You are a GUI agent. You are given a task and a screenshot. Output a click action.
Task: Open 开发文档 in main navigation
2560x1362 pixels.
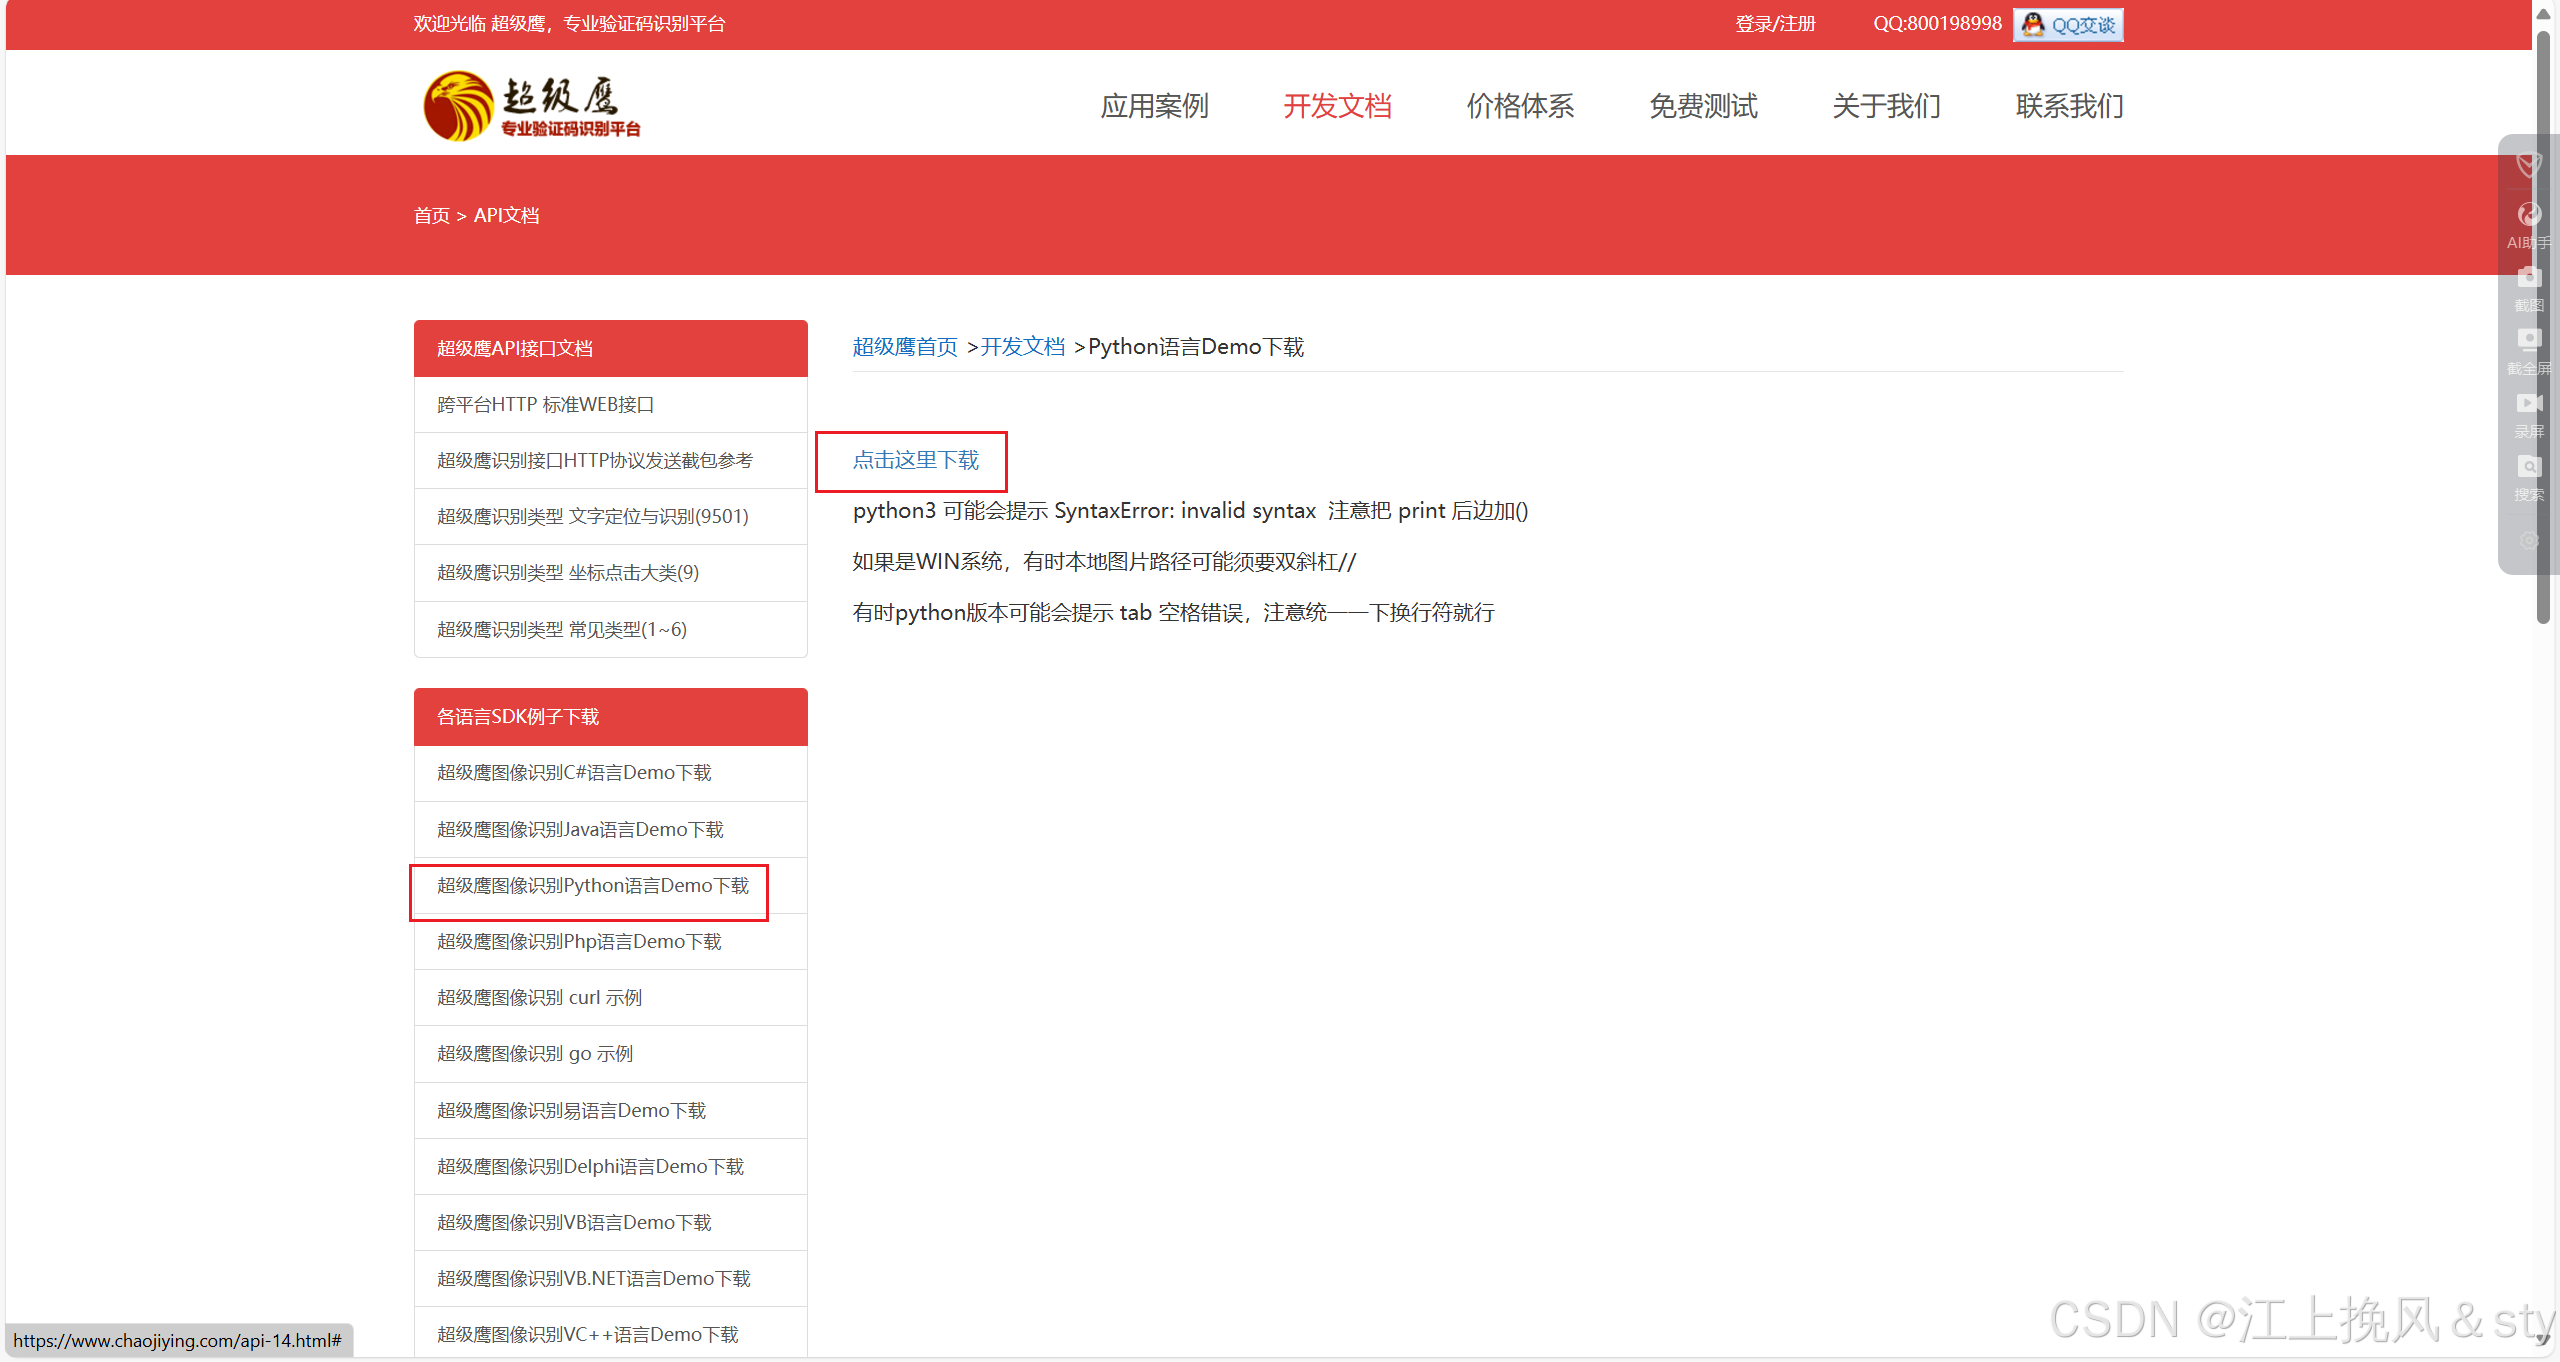[x=1337, y=105]
